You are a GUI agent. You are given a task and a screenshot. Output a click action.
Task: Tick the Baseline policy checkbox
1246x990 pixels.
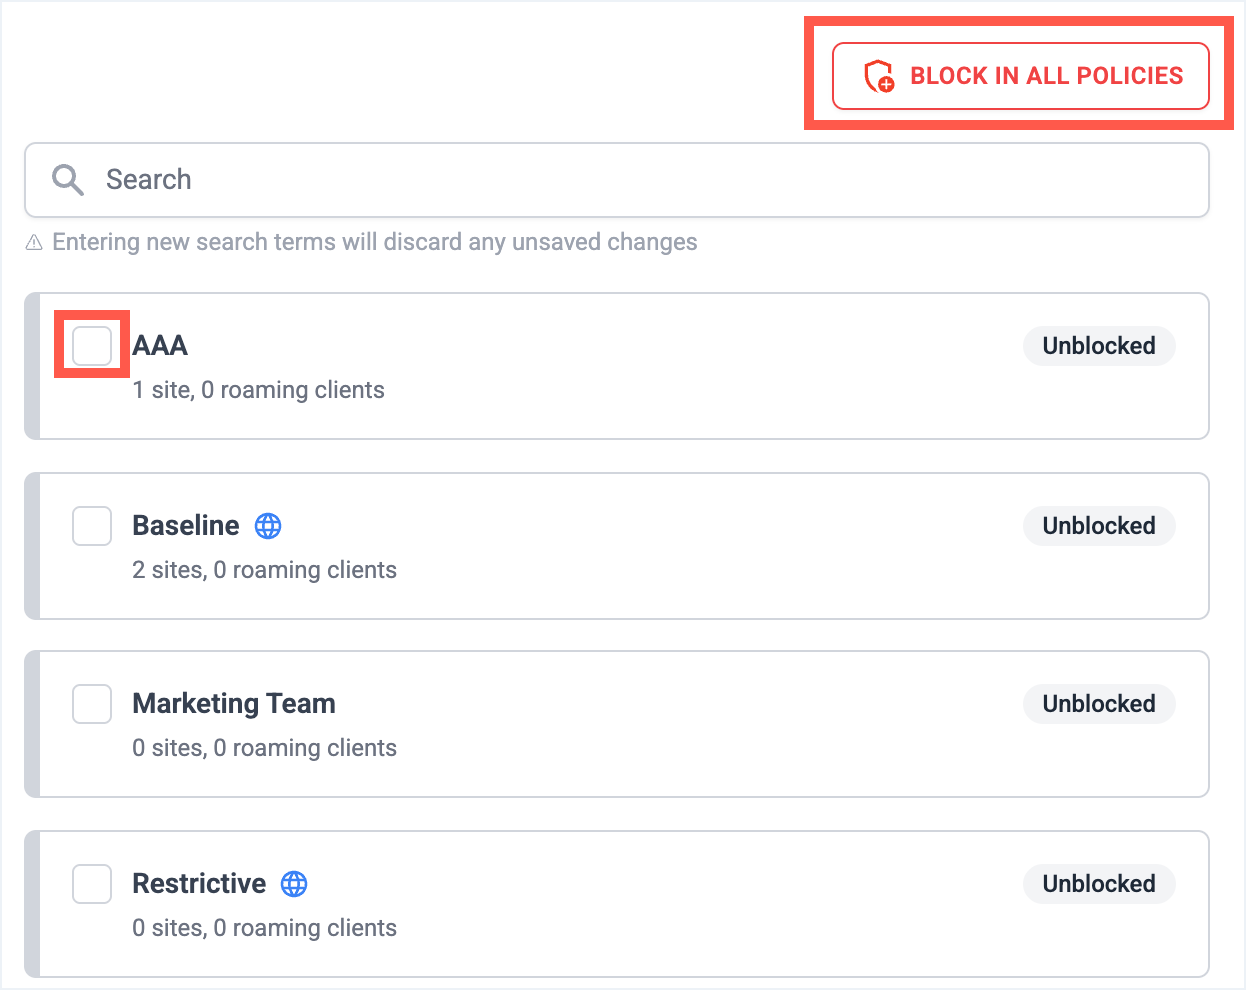pos(92,526)
